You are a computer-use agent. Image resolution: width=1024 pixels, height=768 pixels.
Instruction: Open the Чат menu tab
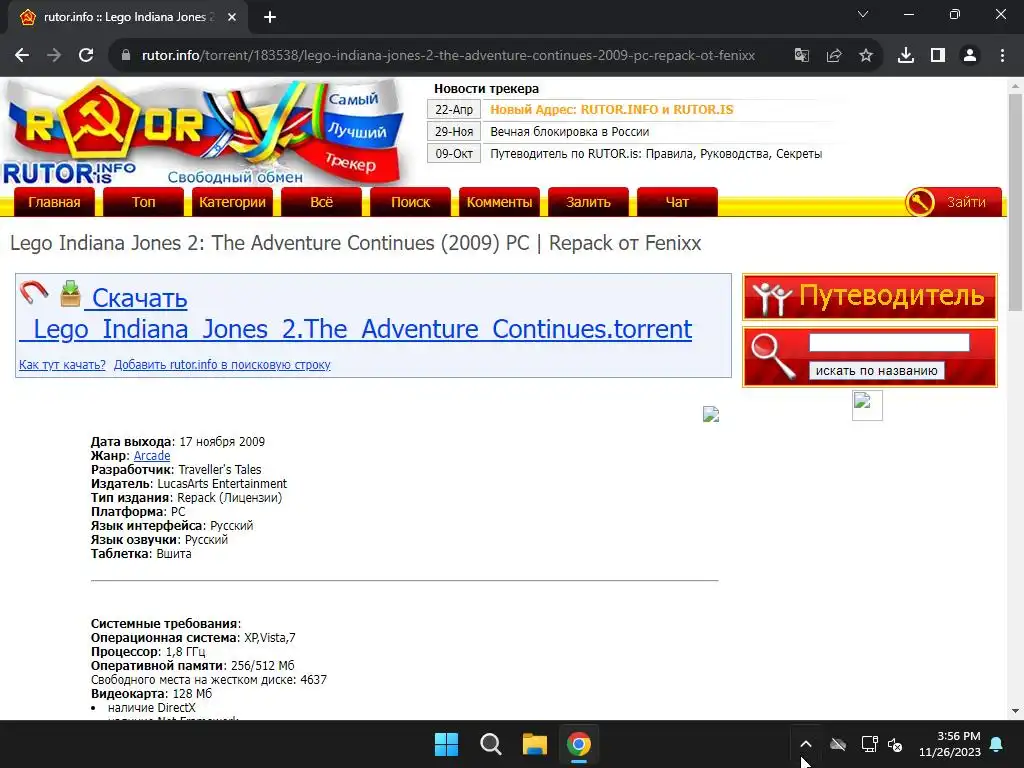(677, 202)
